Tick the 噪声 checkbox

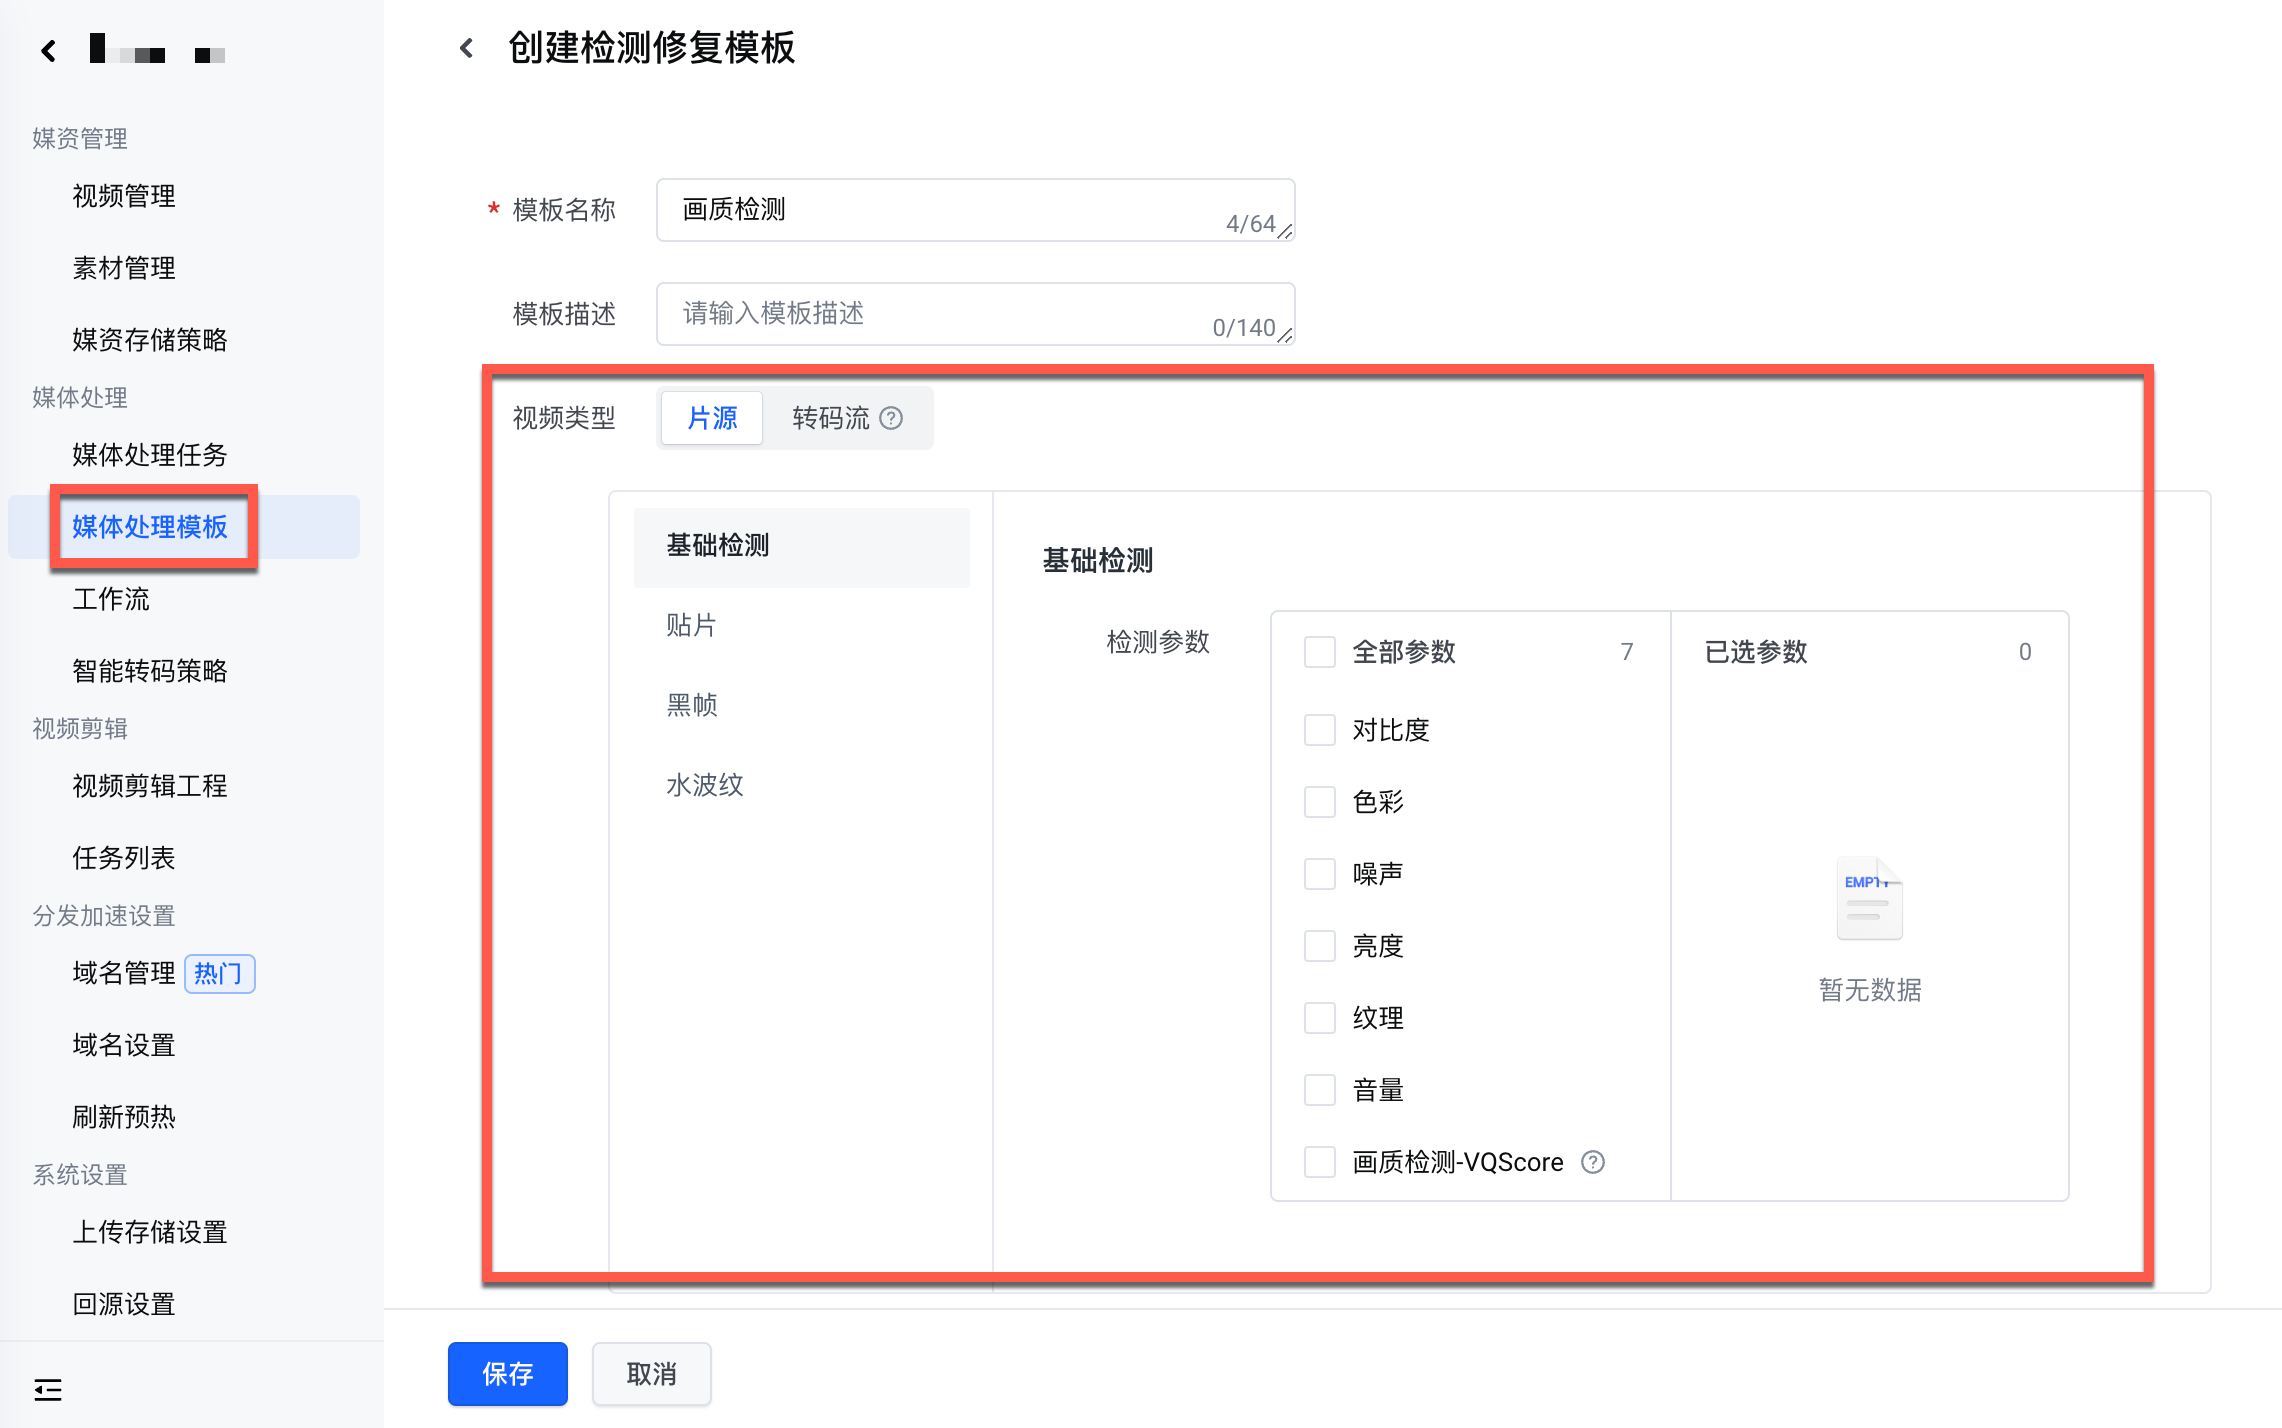coord(1320,874)
